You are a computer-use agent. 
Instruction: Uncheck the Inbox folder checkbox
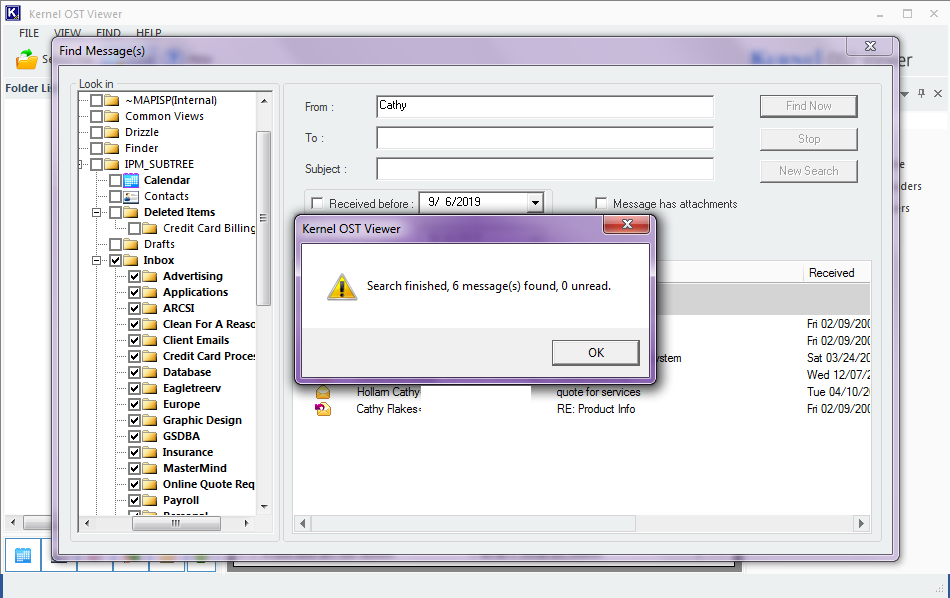[x=116, y=261]
